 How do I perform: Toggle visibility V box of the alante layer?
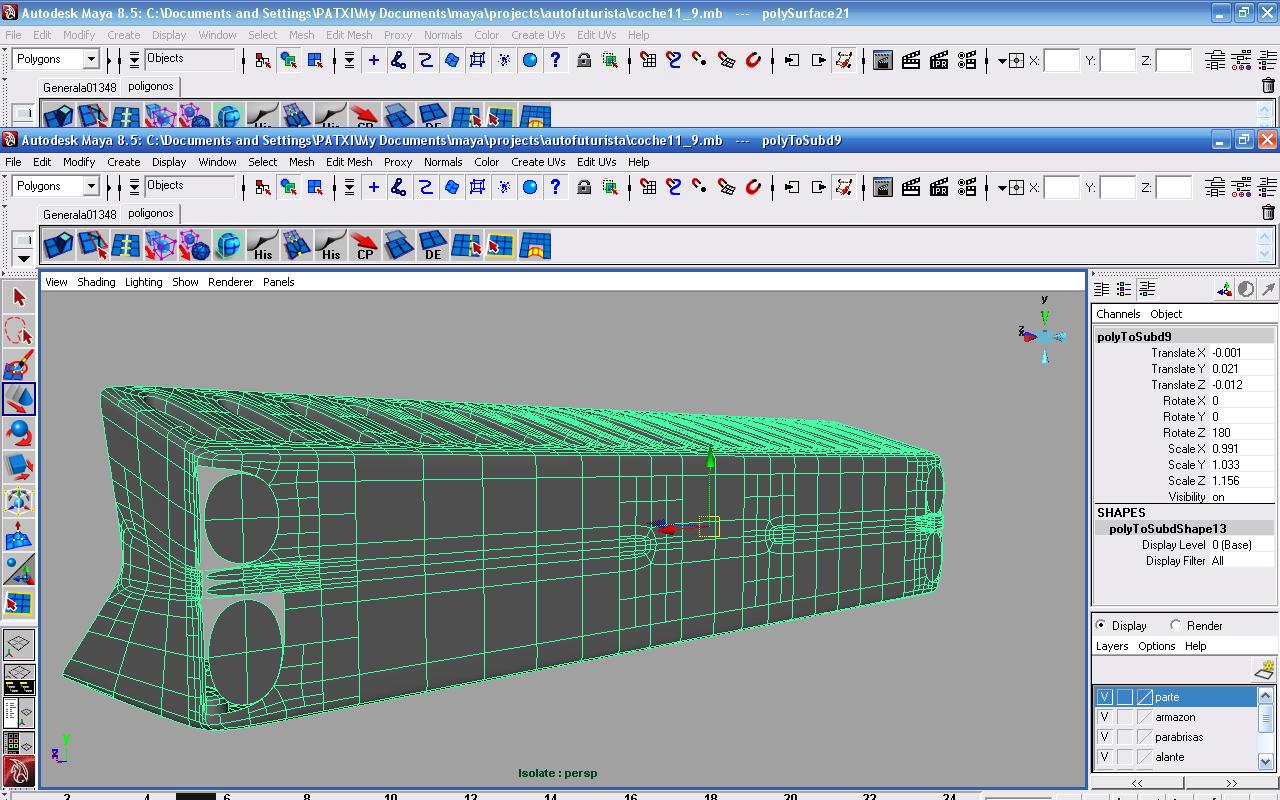1104,757
